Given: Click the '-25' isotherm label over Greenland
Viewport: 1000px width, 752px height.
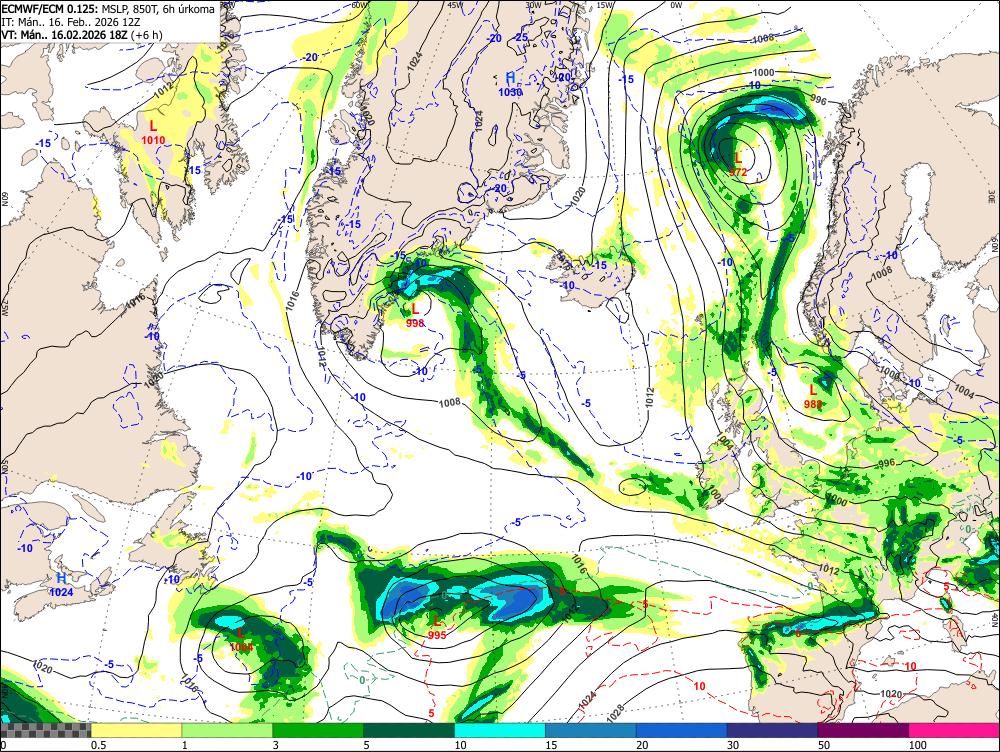Looking at the screenshot, I should (521, 38).
